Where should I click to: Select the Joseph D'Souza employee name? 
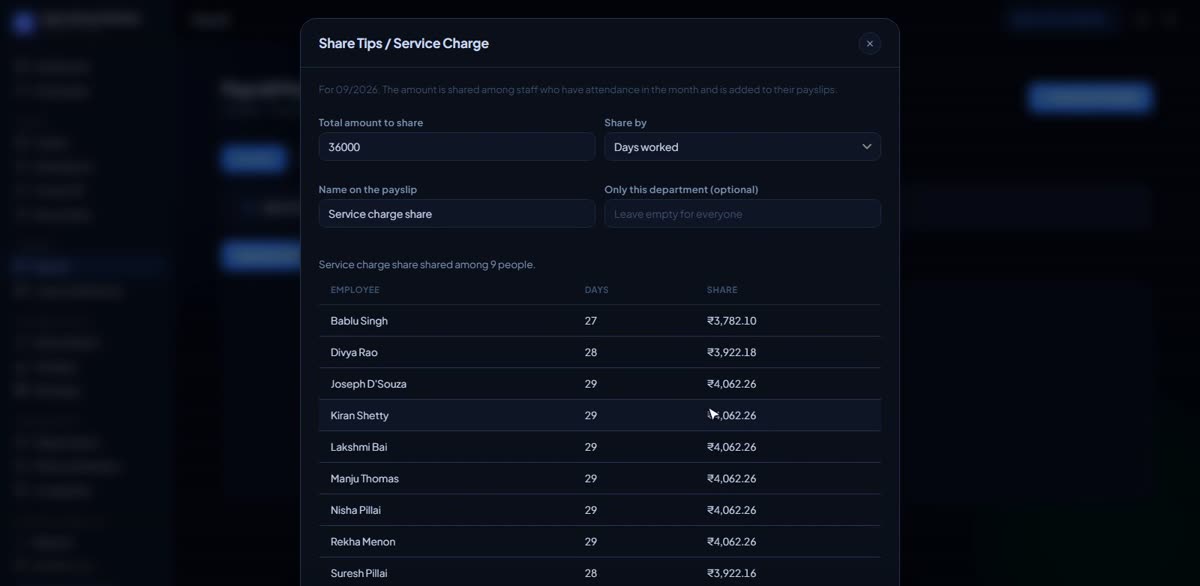368,384
